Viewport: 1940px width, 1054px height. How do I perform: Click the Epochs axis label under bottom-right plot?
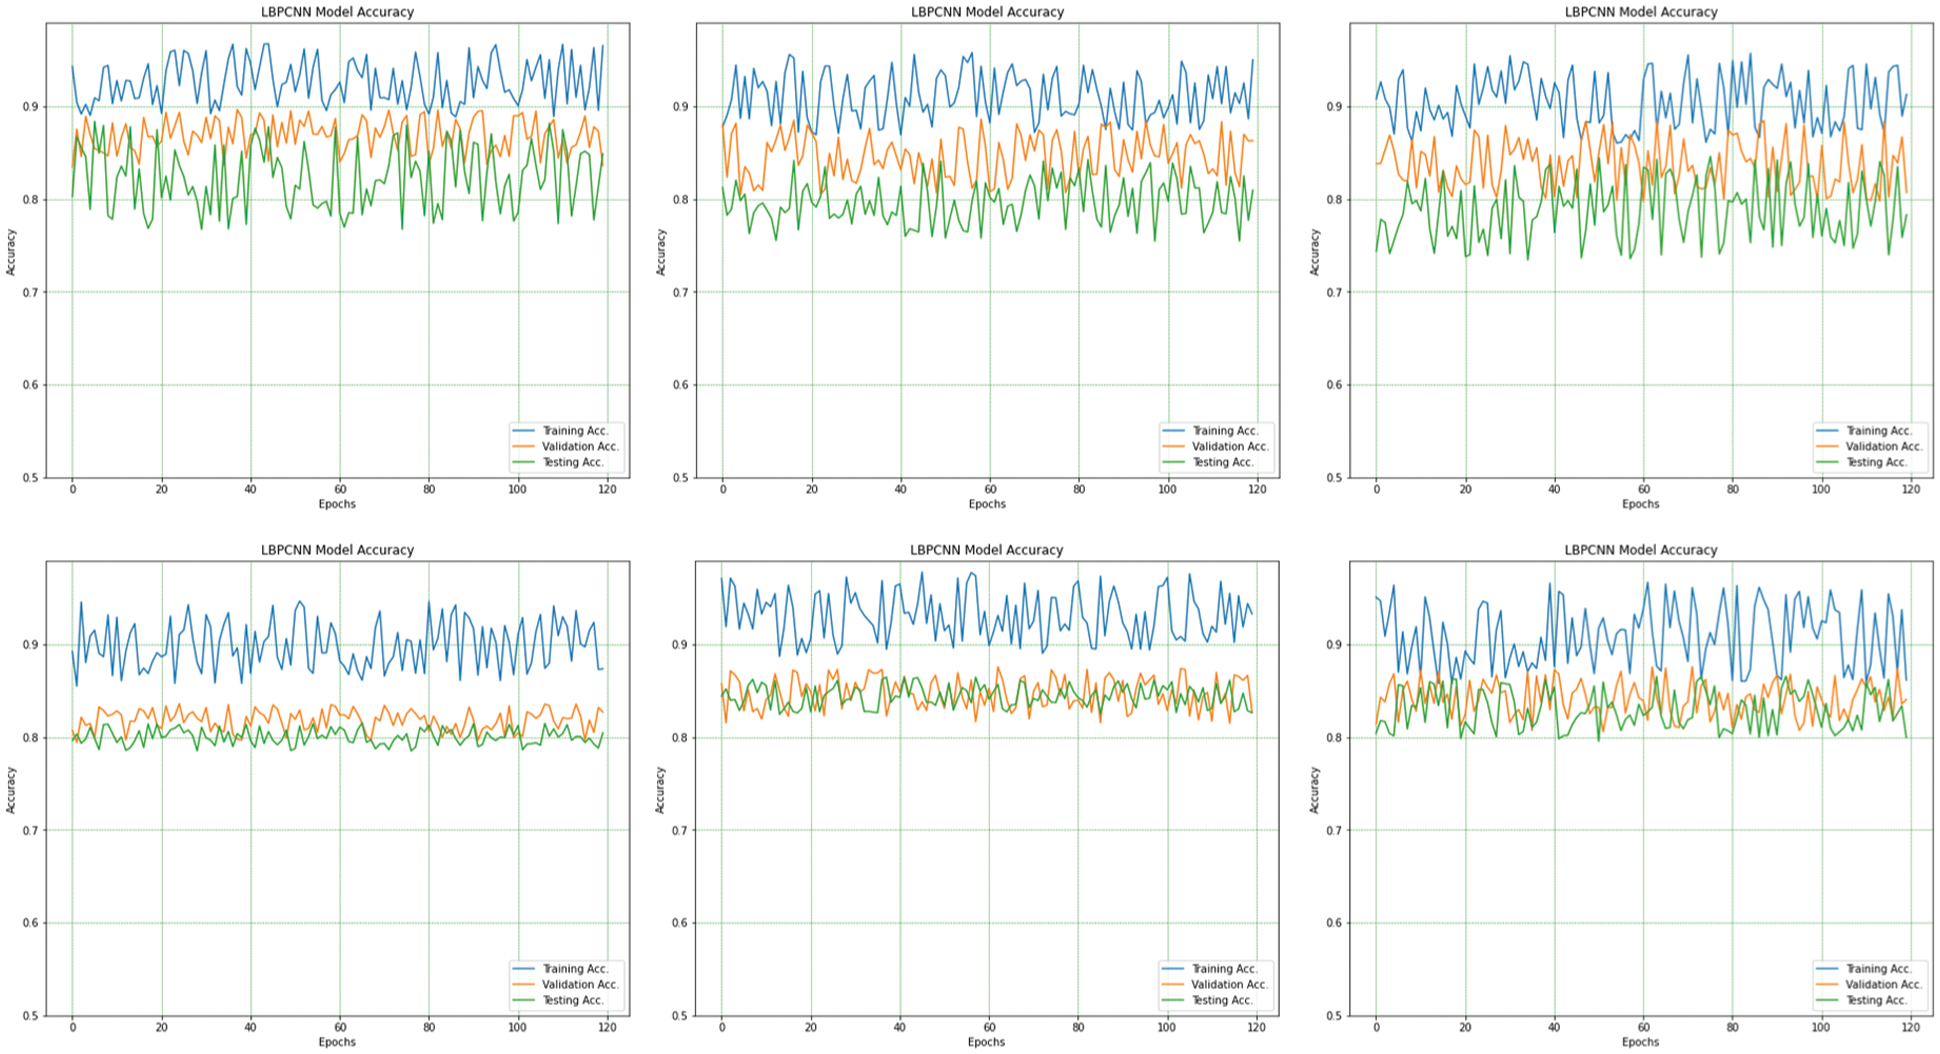tap(1640, 1042)
